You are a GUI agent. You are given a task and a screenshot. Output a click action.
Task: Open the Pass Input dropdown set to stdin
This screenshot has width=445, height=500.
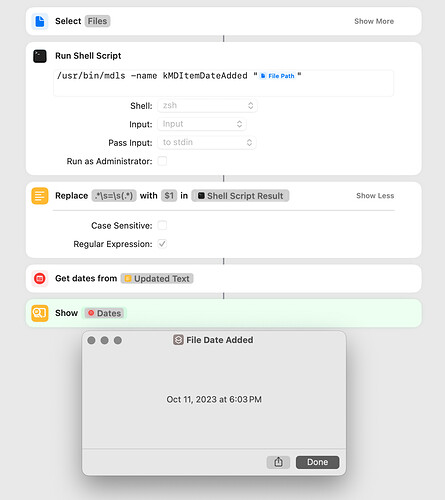(207, 142)
